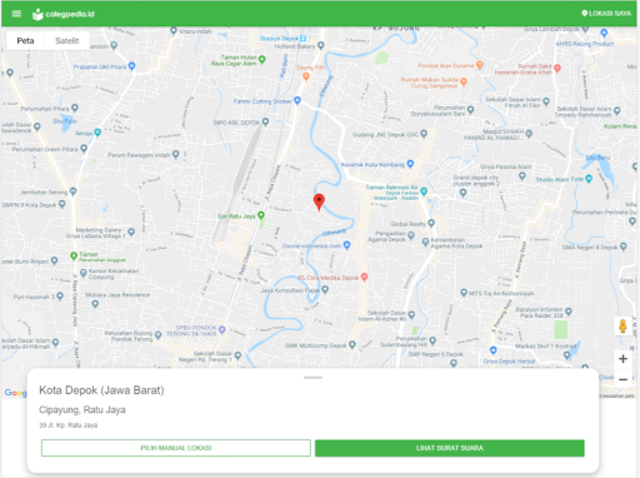
Task: Click the PILIH MANUAL LOKASI button
Action: (176, 448)
